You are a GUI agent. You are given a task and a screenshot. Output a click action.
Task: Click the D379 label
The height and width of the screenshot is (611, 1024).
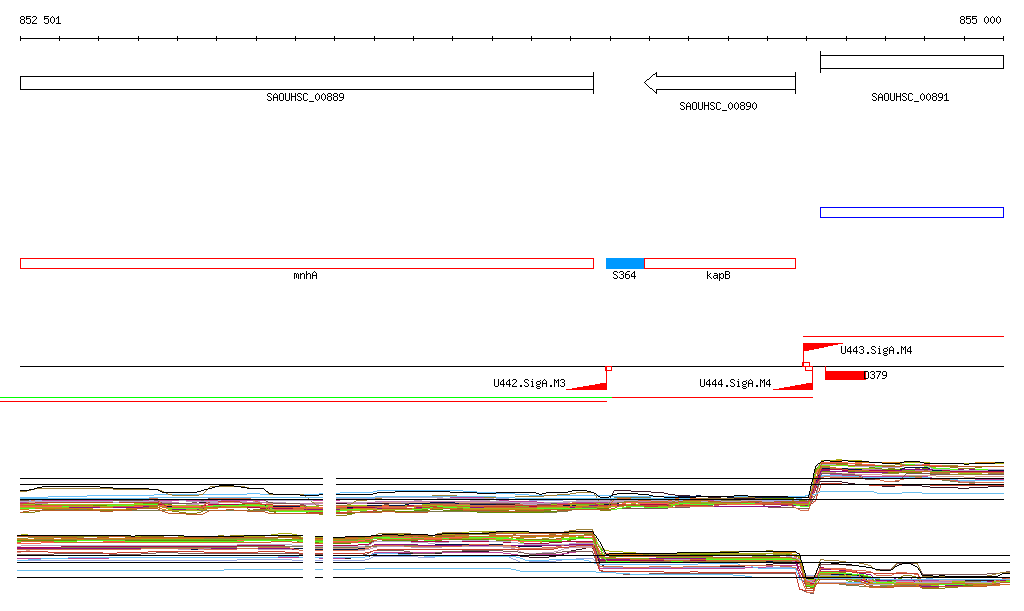876,375
